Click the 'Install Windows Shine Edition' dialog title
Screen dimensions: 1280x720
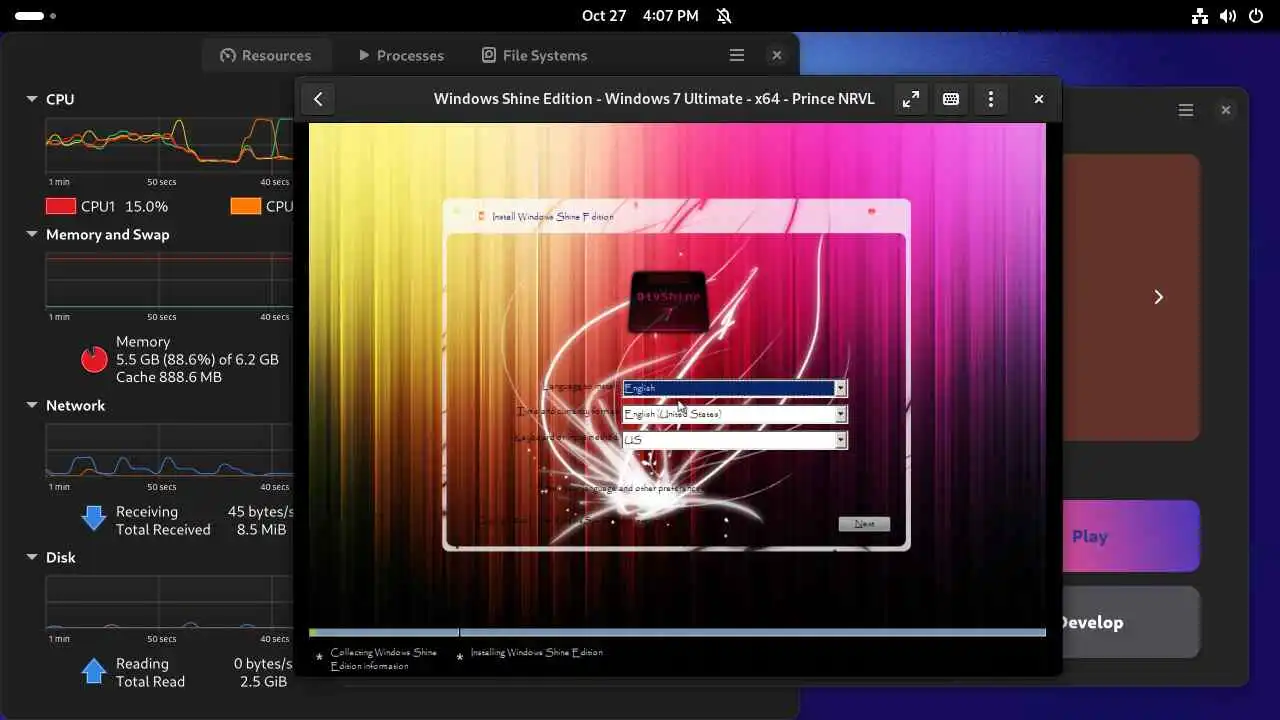pyautogui.click(x=553, y=217)
